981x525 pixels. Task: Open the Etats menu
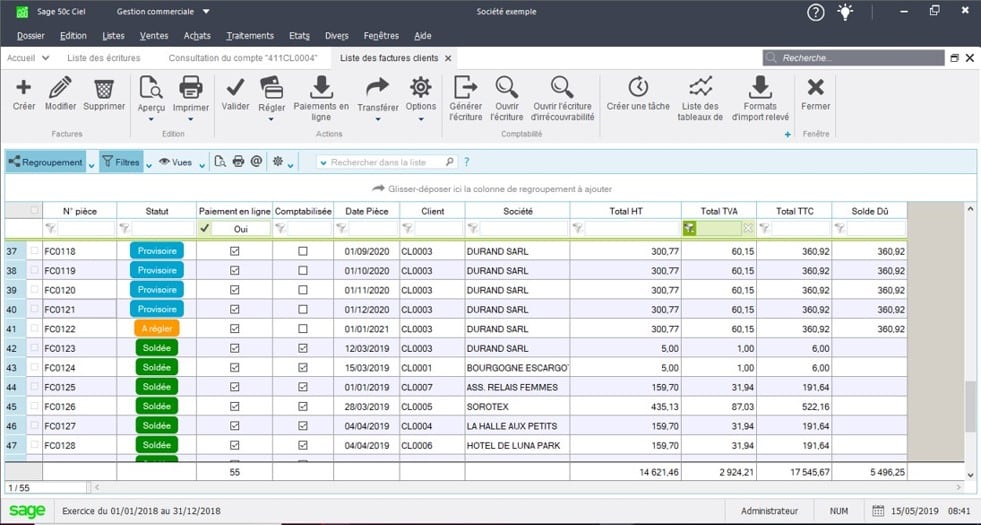(x=299, y=36)
